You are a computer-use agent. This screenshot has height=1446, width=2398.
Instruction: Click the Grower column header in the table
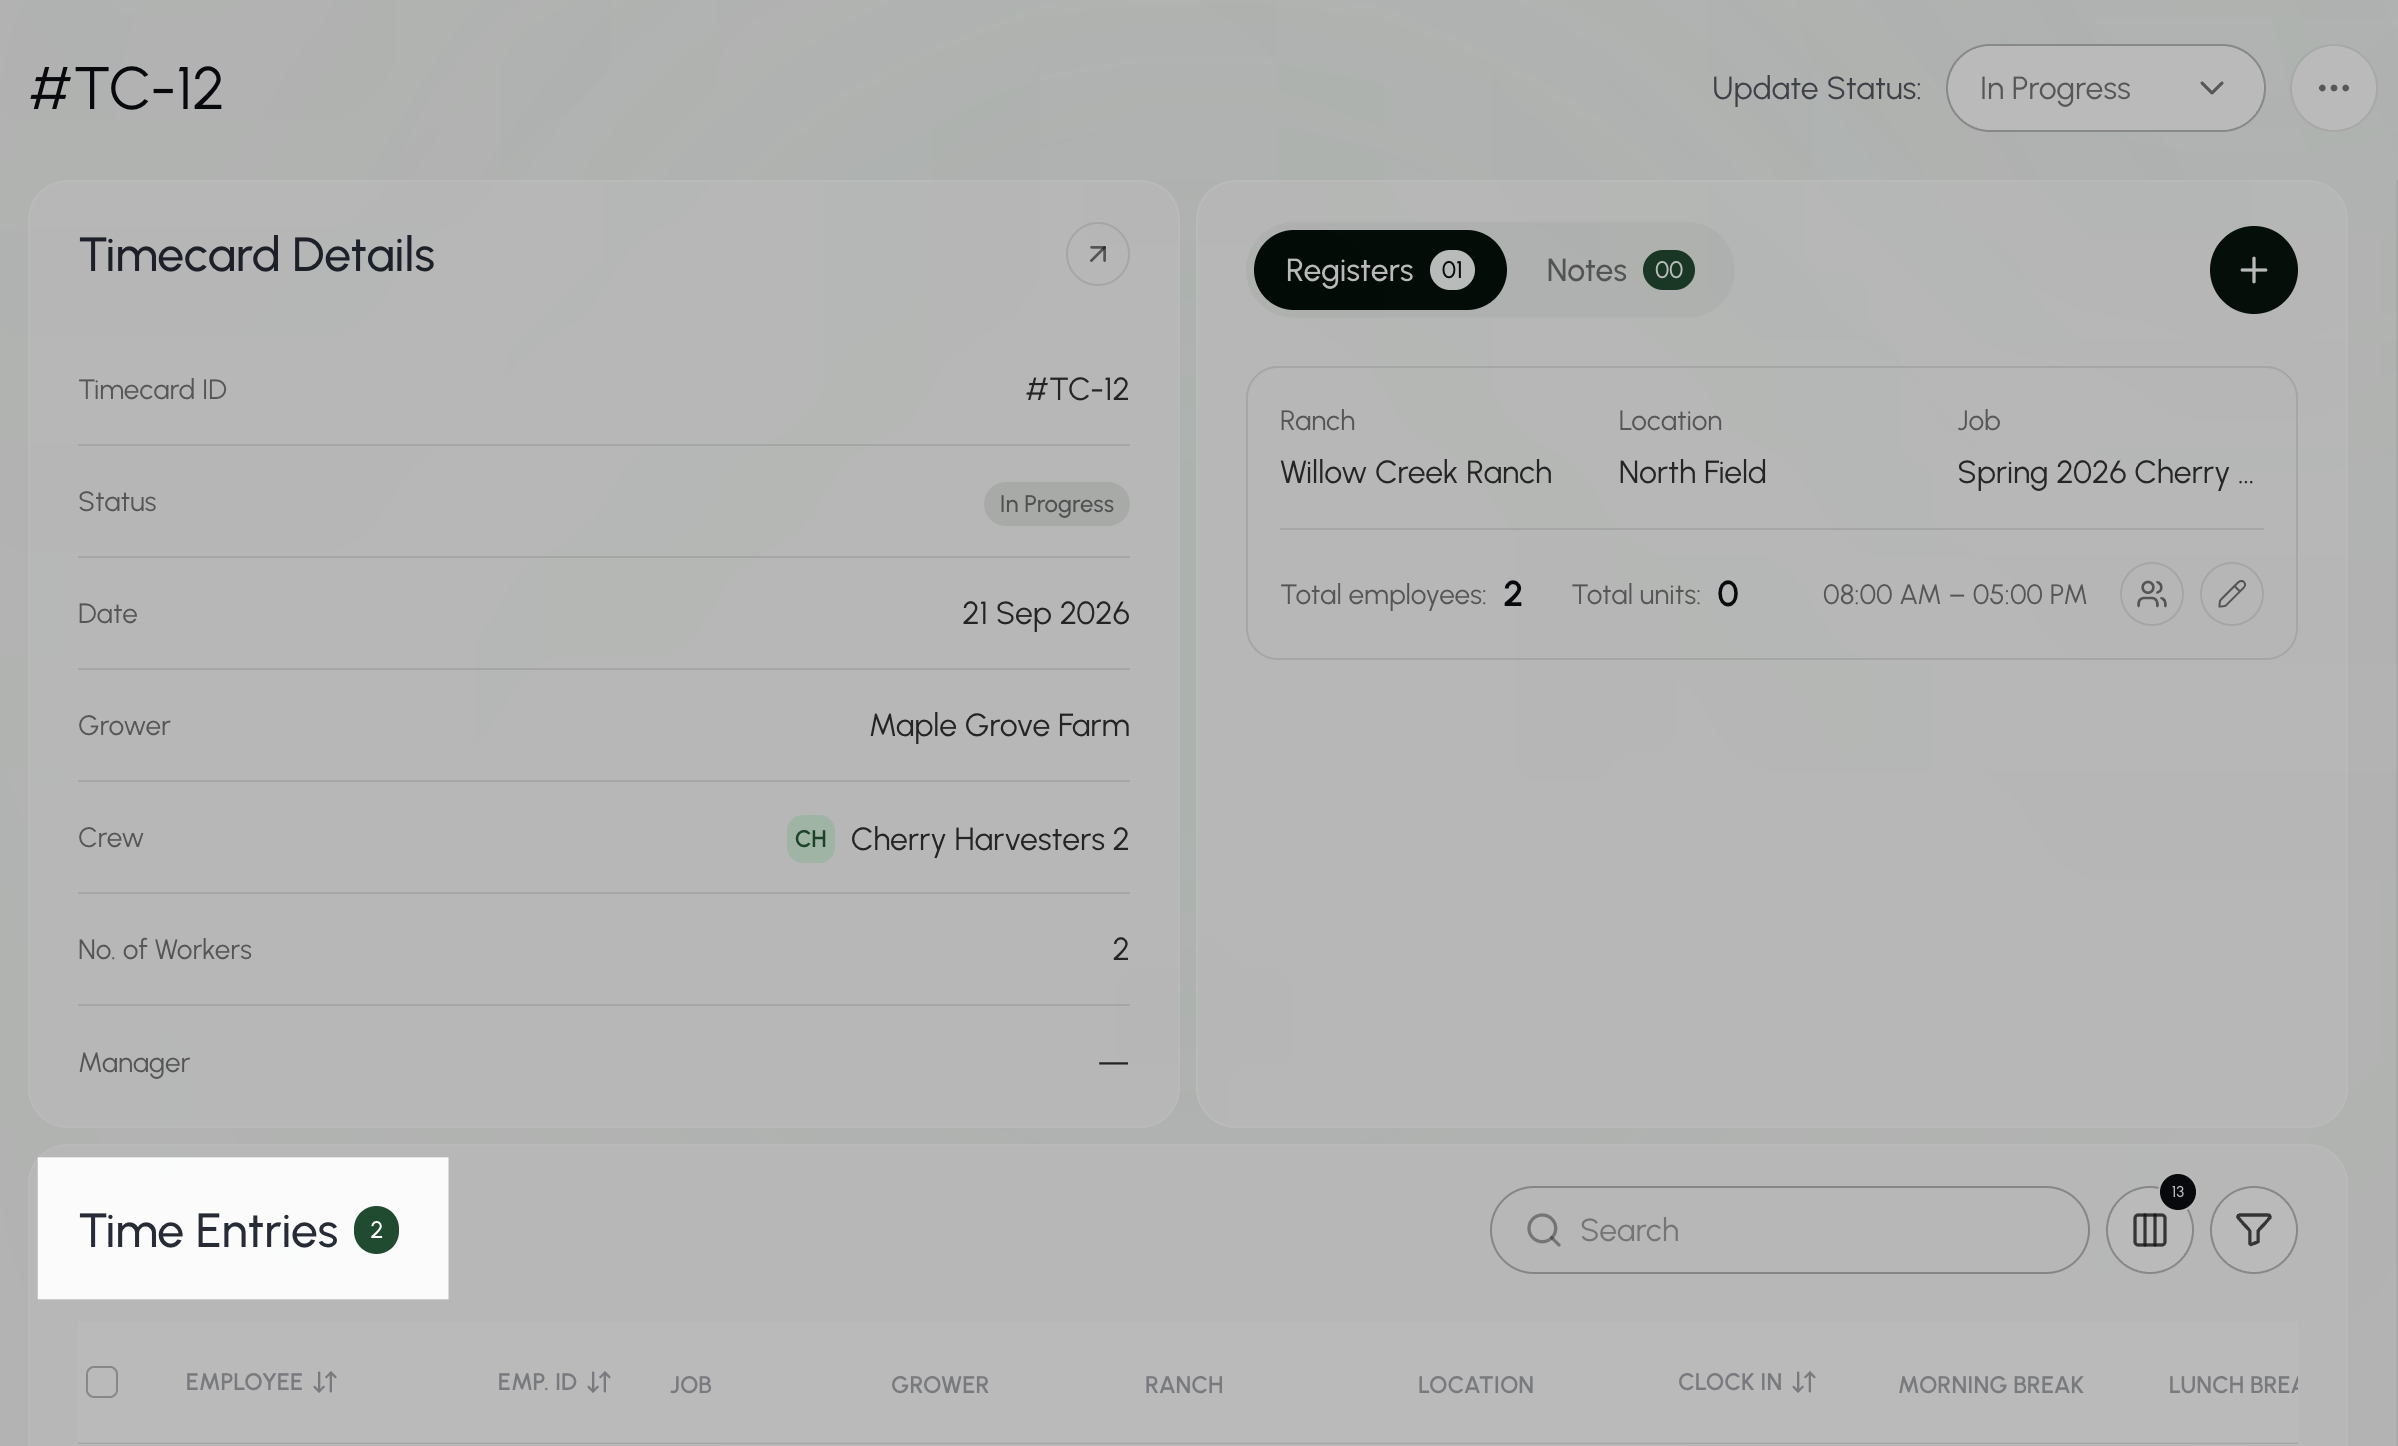click(x=939, y=1384)
